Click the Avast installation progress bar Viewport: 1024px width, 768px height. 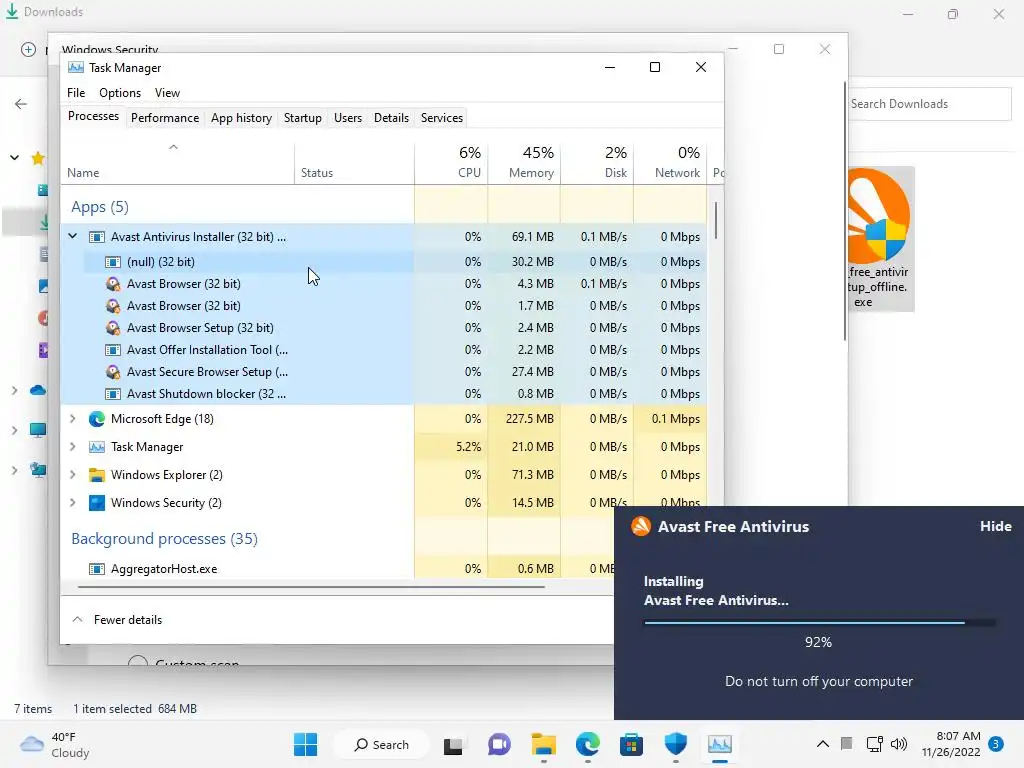coord(819,623)
